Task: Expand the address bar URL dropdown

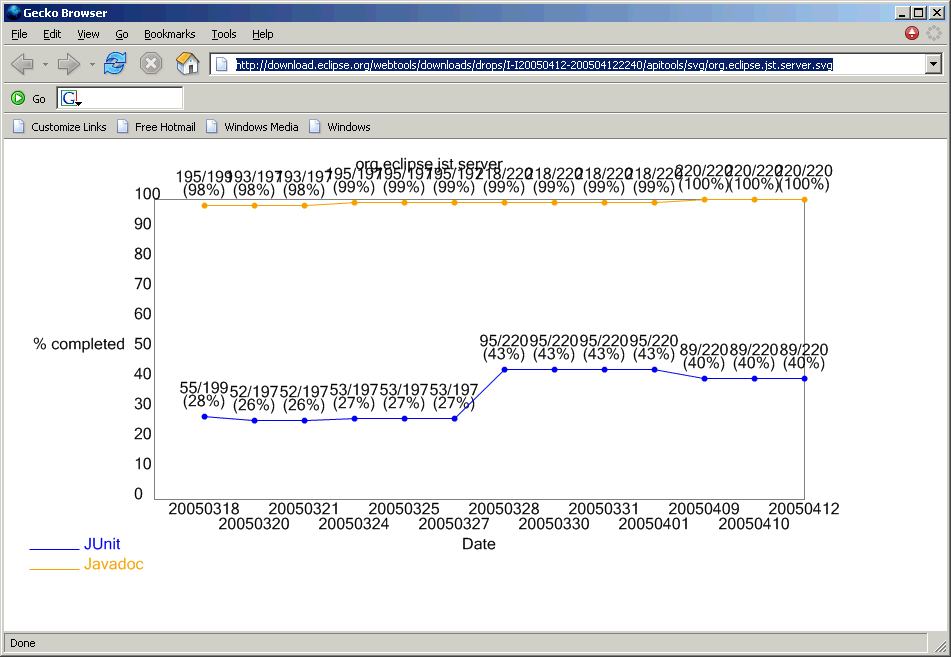Action: tap(933, 65)
